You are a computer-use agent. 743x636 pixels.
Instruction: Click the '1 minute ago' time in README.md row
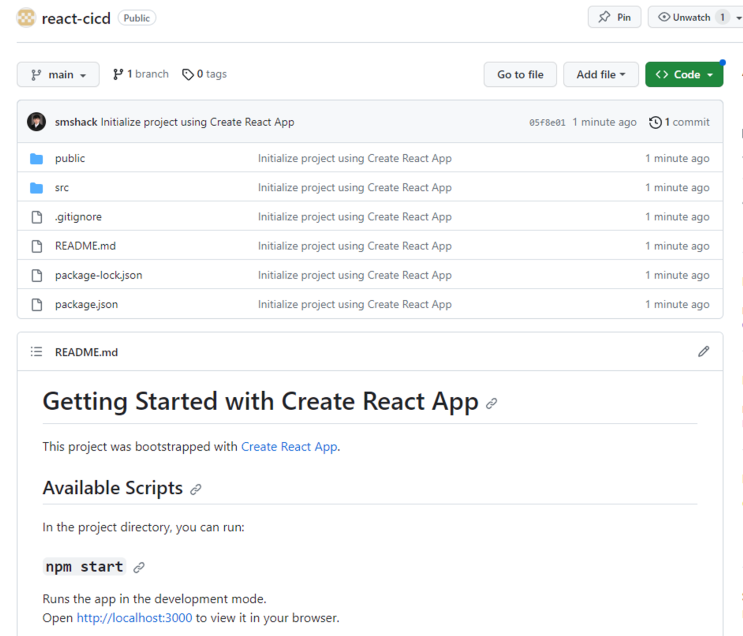pos(677,246)
